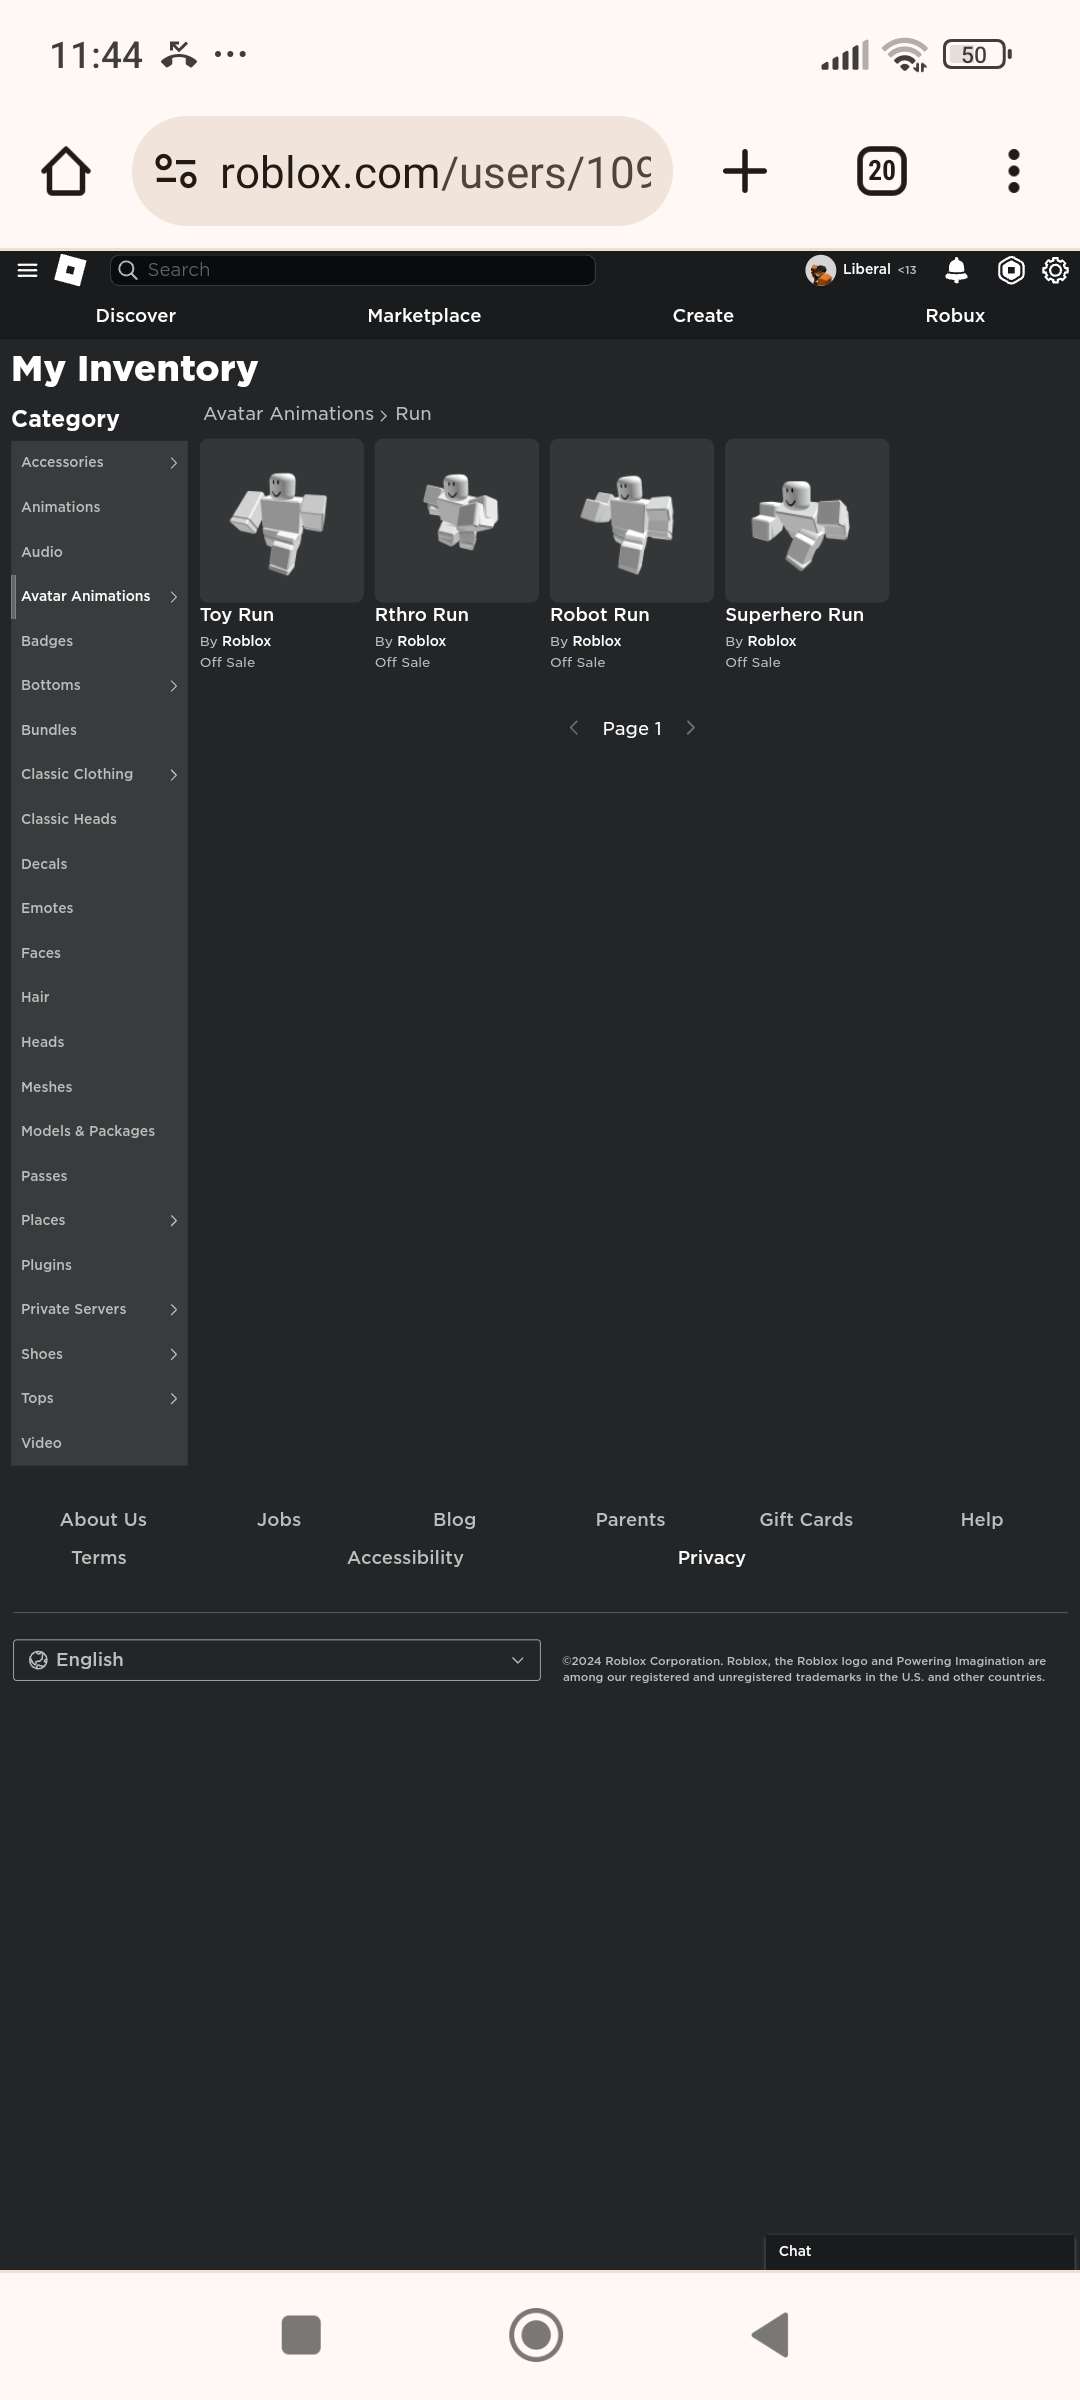Open the Marketplace tab

[x=424, y=316]
